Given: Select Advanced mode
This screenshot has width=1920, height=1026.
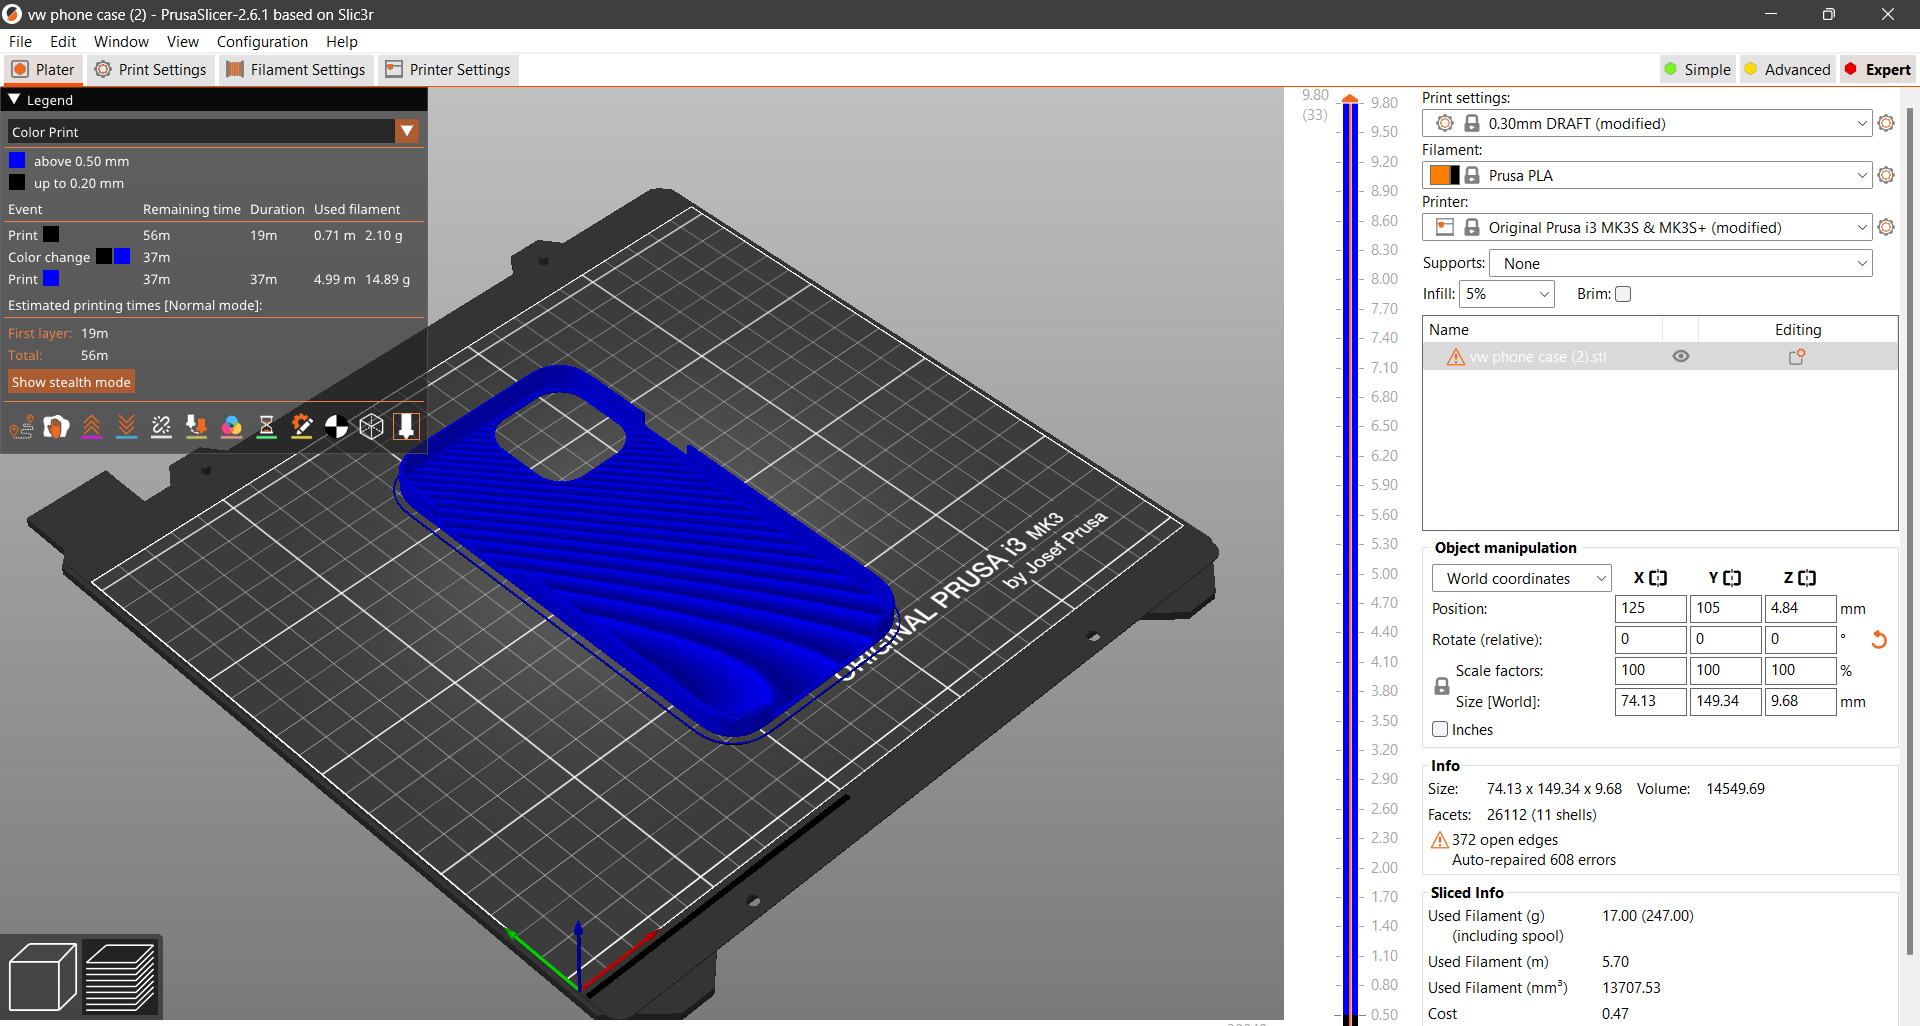Looking at the screenshot, I should point(1788,69).
